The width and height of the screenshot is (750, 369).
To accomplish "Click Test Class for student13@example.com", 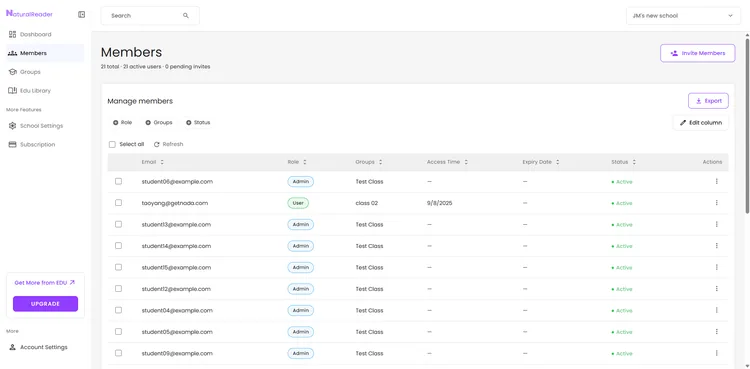I will click(369, 224).
